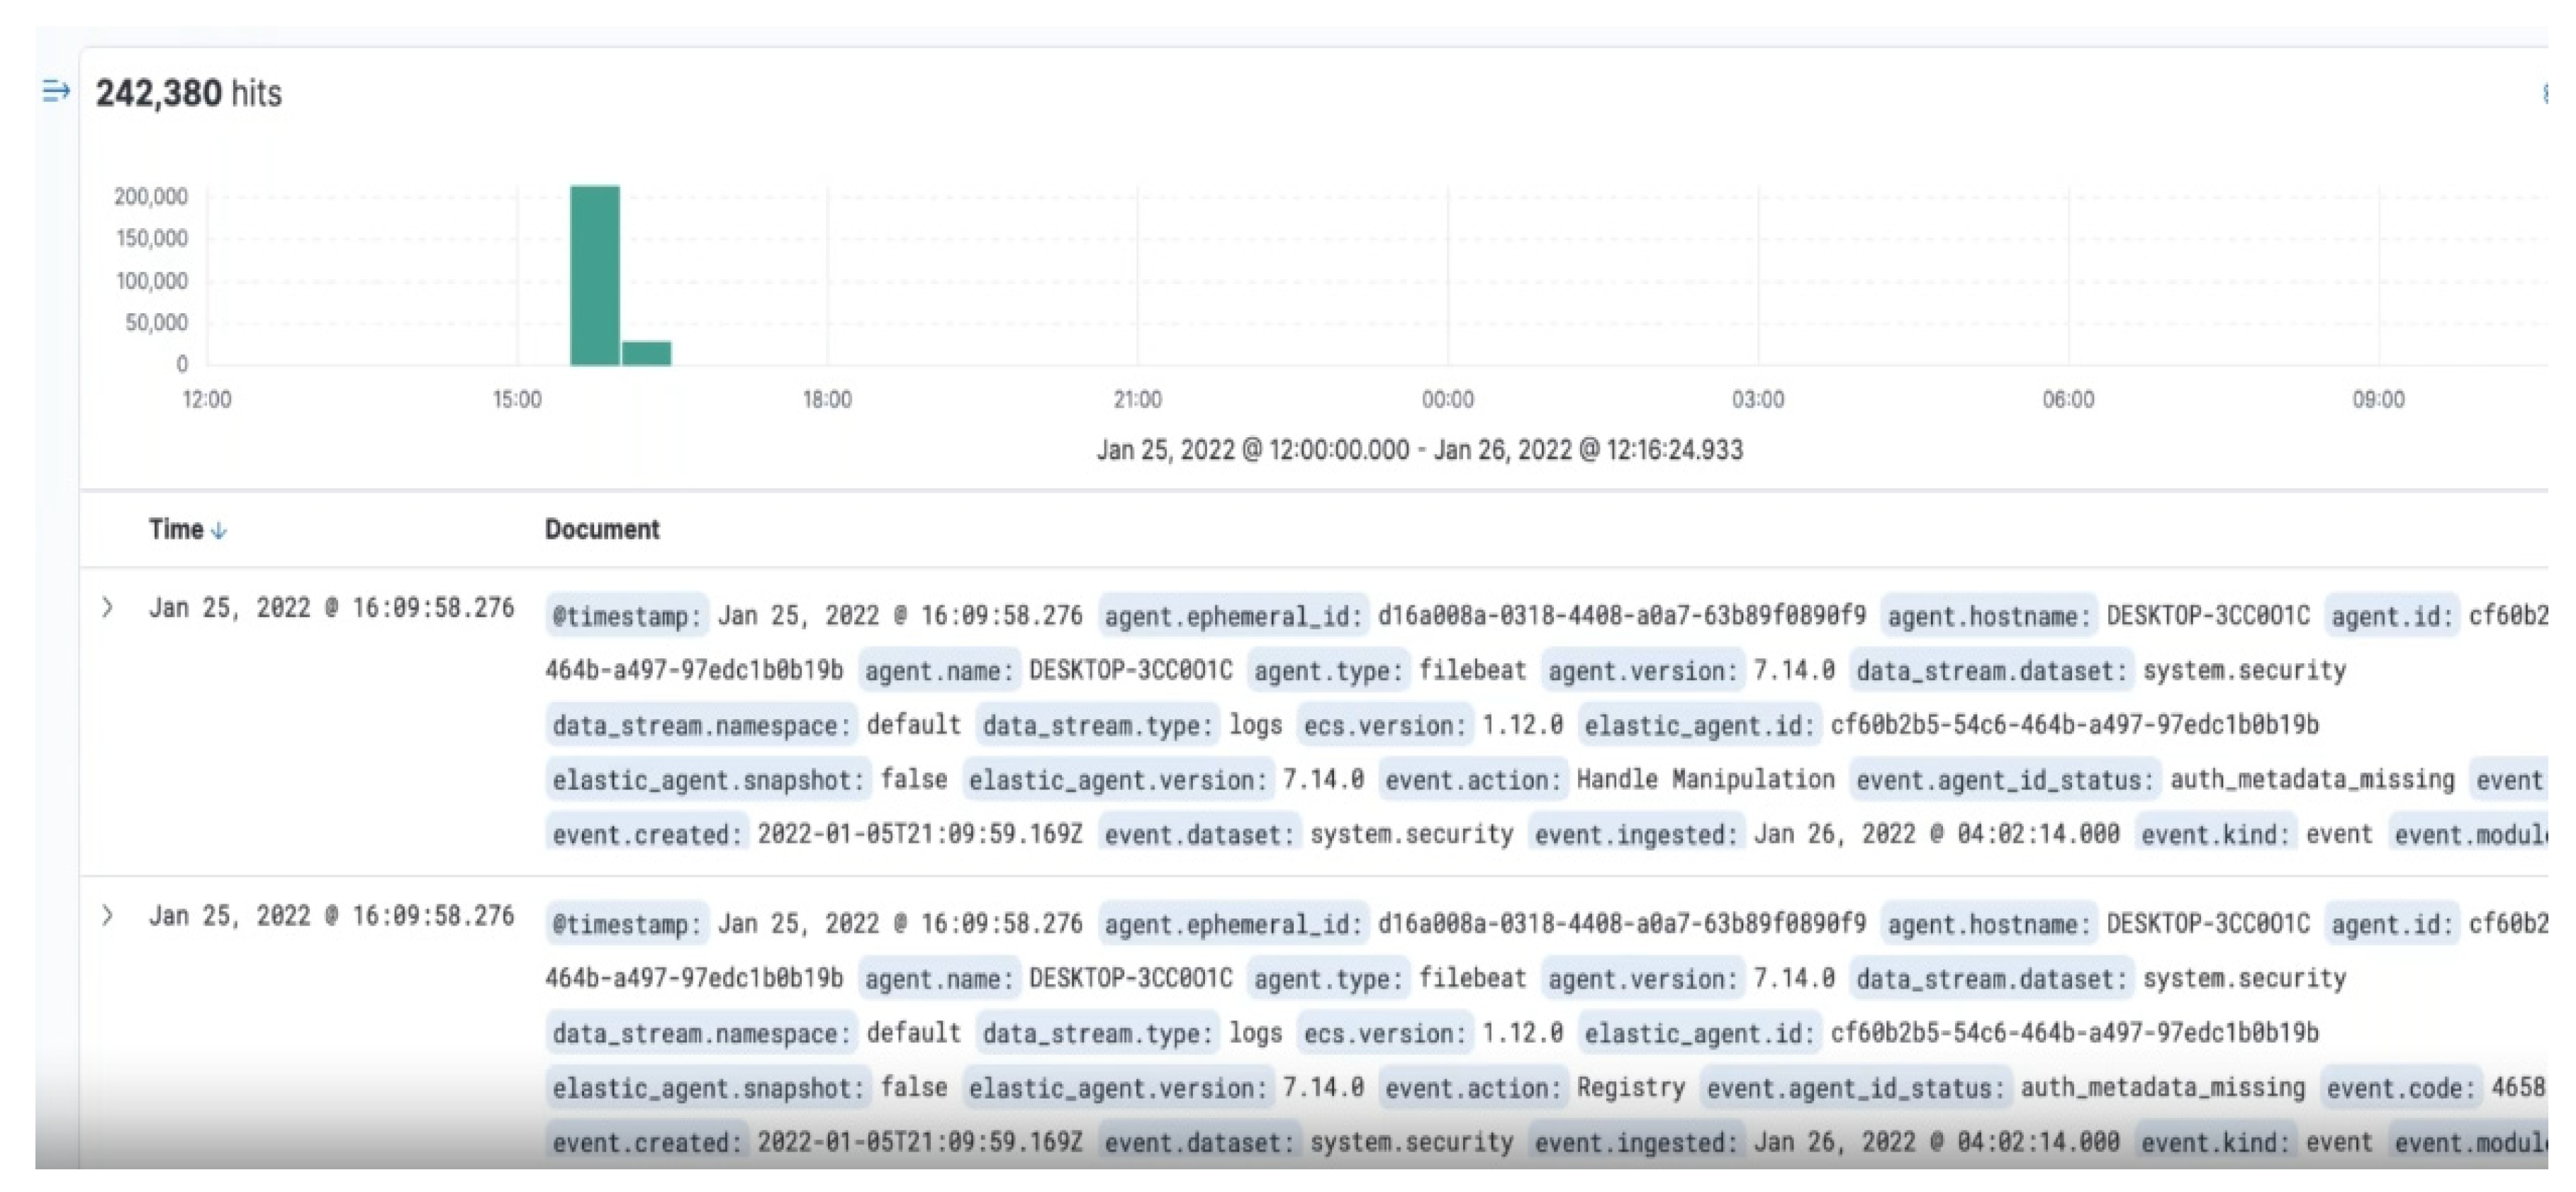This screenshot has height=1192, width=2576.
Task: Click agent.hostname field in the first row
Action: point(1988,616)
